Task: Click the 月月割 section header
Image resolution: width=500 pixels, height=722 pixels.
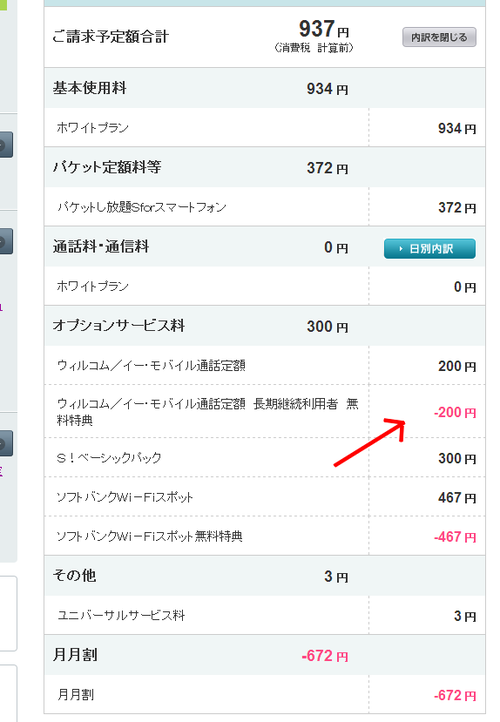Action: (265, 655)
